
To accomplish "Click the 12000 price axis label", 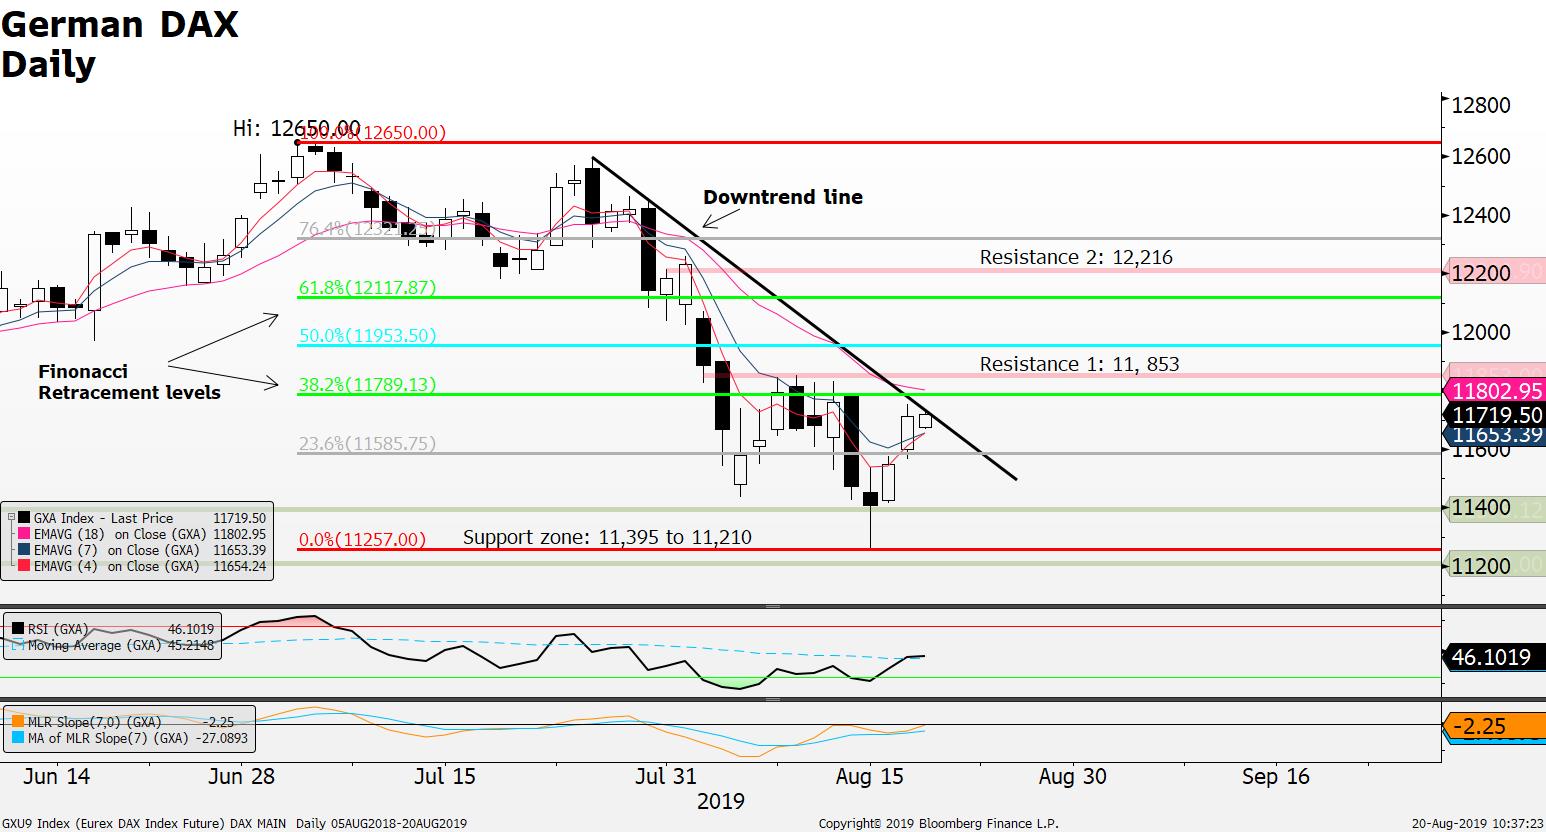I will pos(1481,332).
